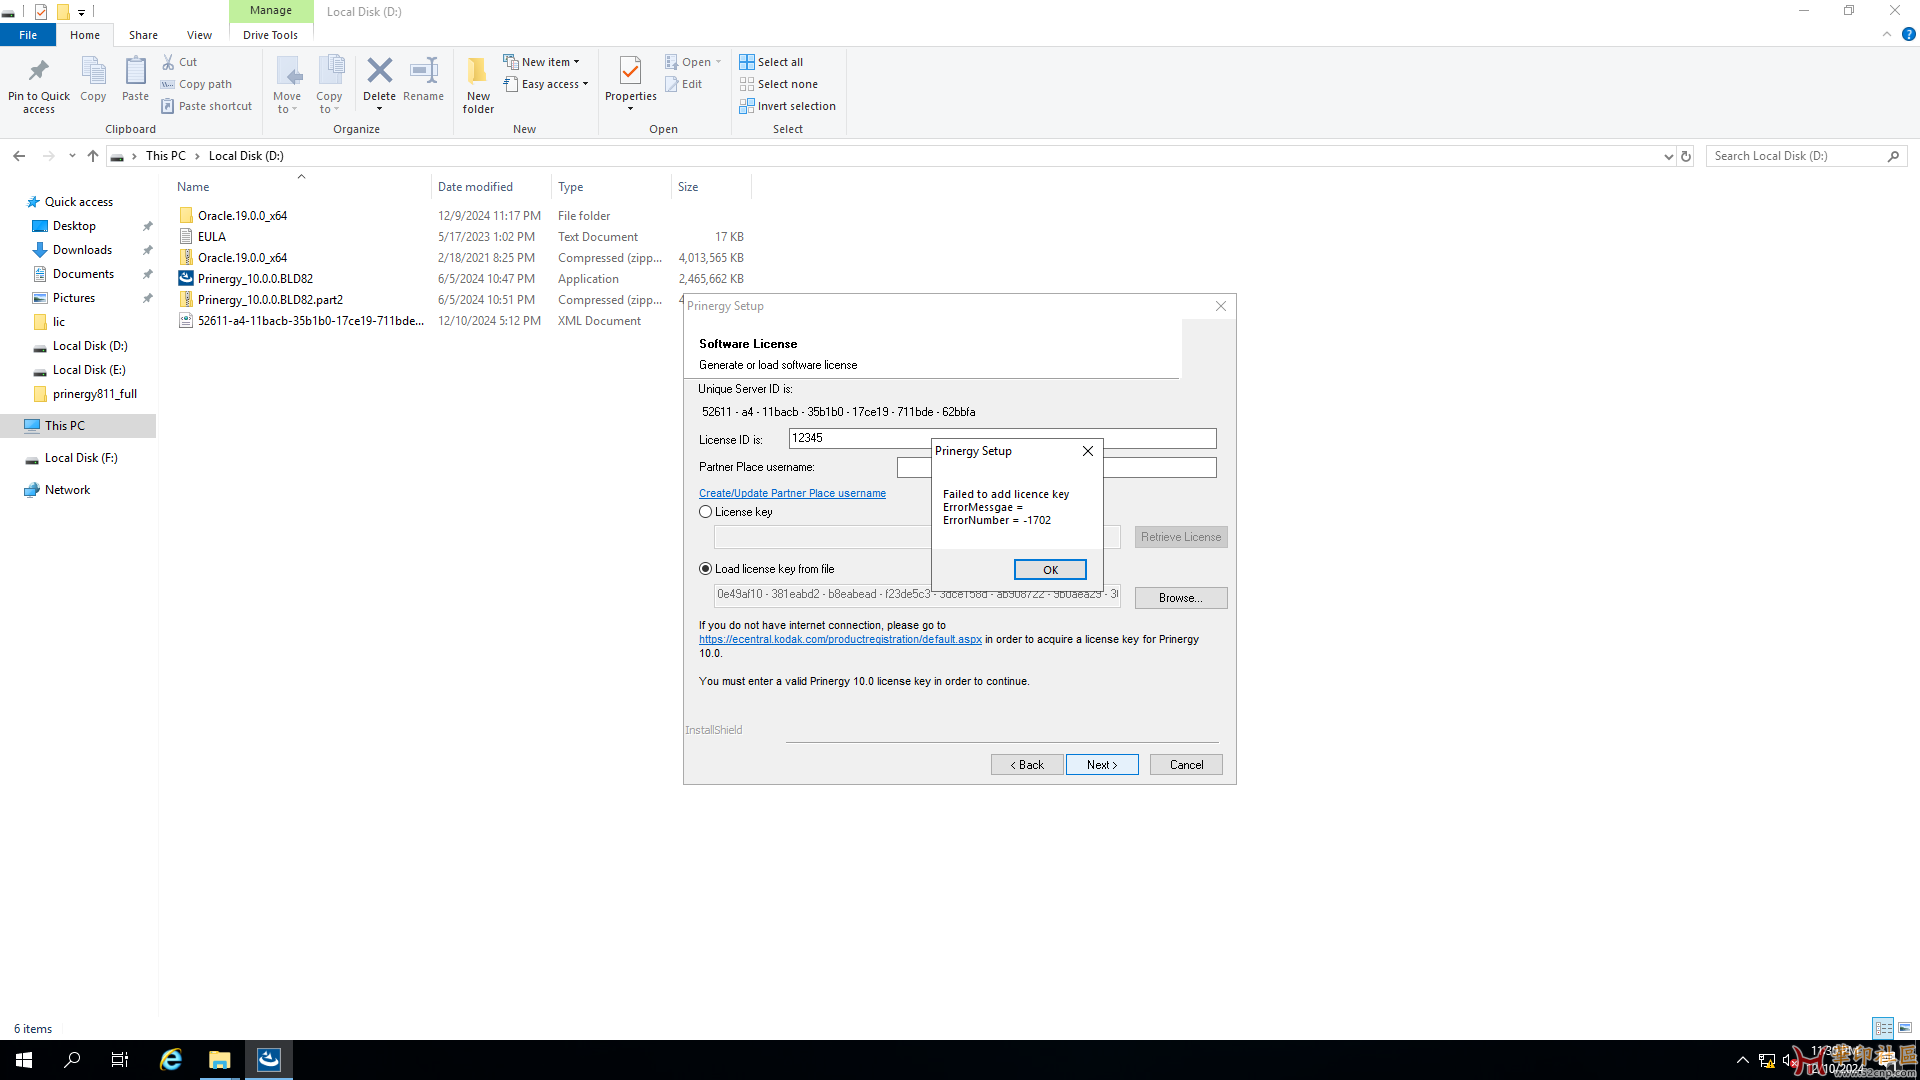Click Back in Prinergy Setup
The width and height of the screenshot is (1920, 1080).
(1027, 765)
